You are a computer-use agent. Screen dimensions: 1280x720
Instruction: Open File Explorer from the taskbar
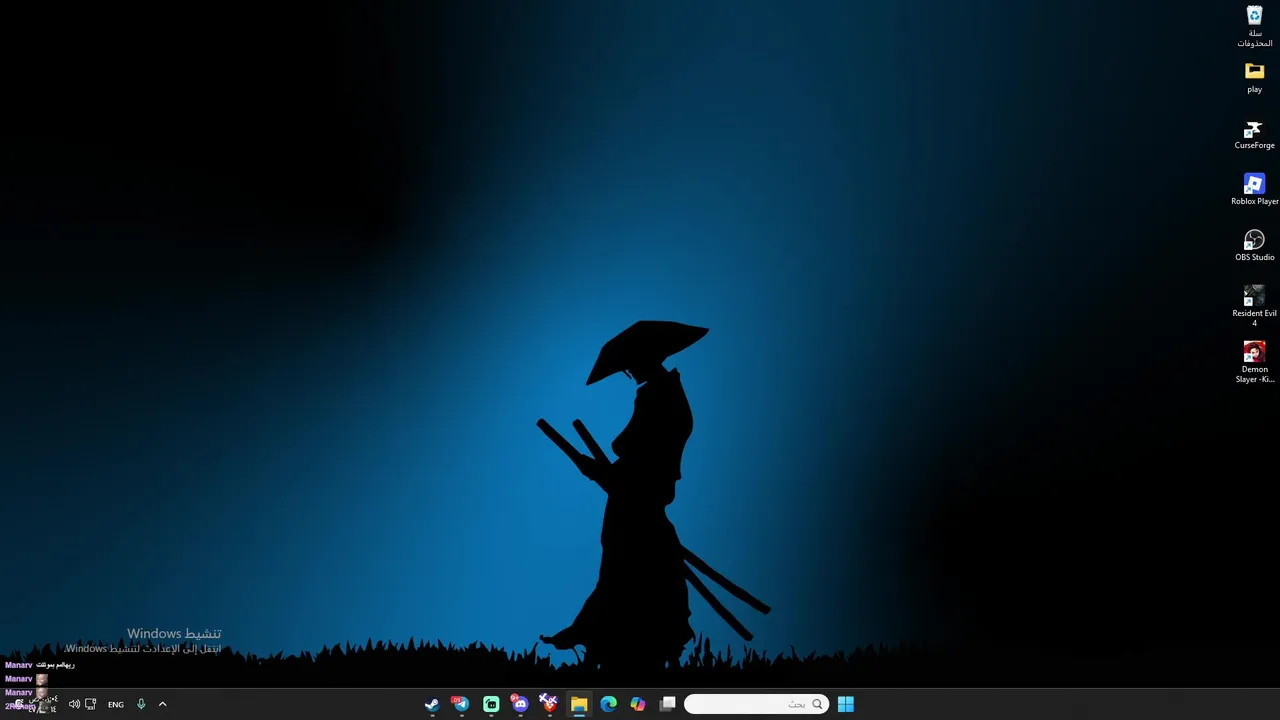(x=579, y=704)
